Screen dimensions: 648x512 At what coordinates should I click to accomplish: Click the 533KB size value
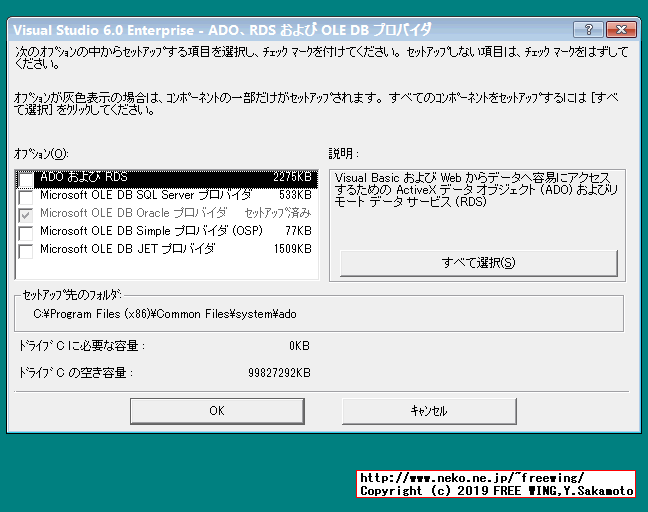295,195
